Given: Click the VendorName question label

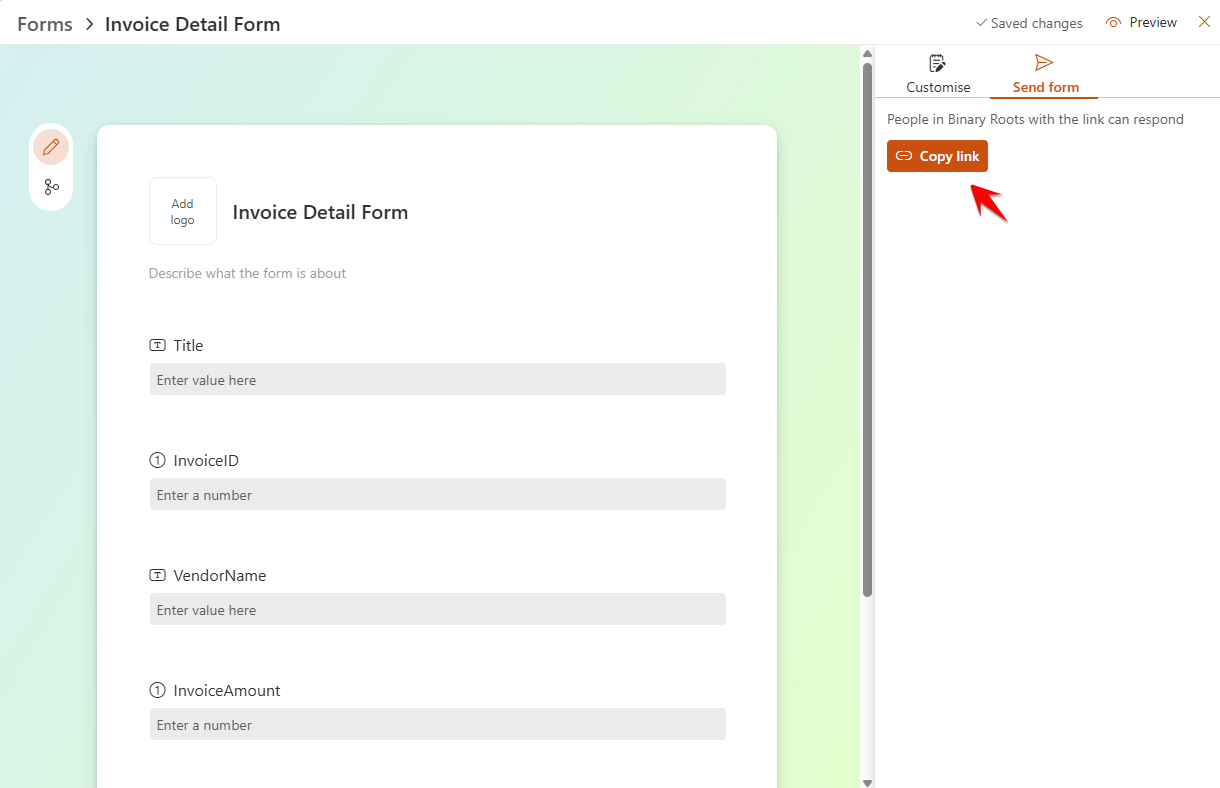Looking at the screenshot, I should 220,575.
